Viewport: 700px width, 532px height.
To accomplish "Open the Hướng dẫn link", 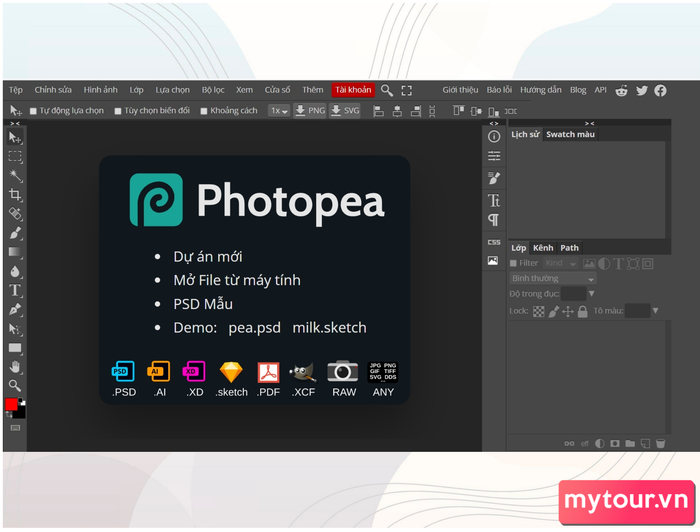I will (x=541, y=90).
